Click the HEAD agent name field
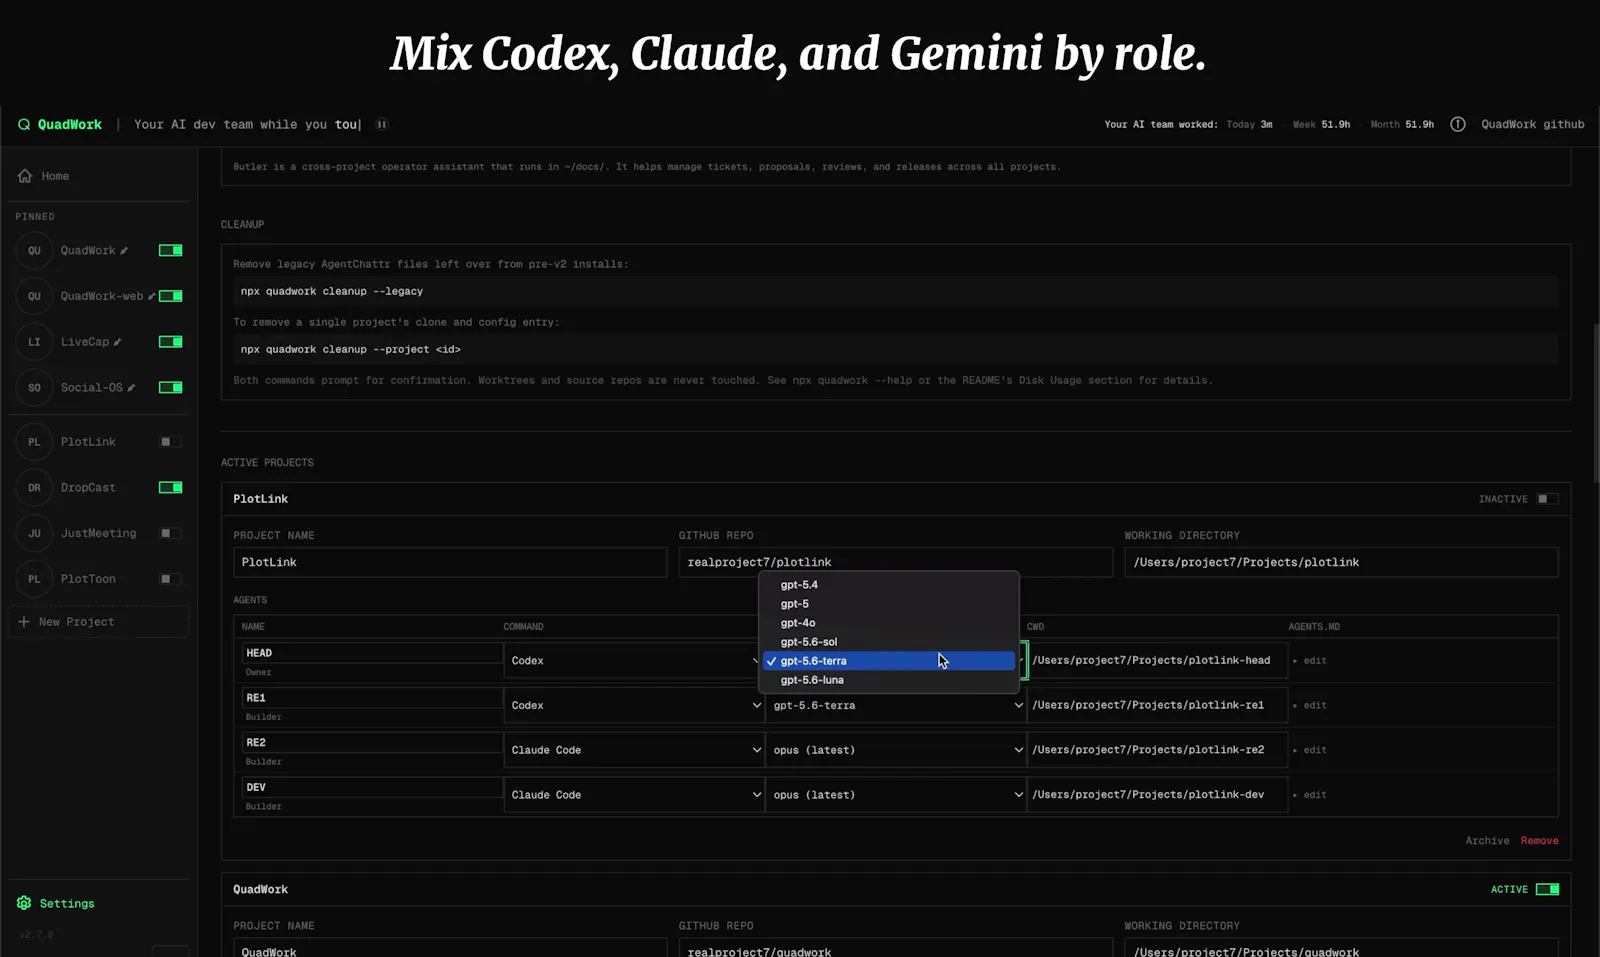Image resolution: width=1600 pixels, height=957 pixels. [372, 653]
